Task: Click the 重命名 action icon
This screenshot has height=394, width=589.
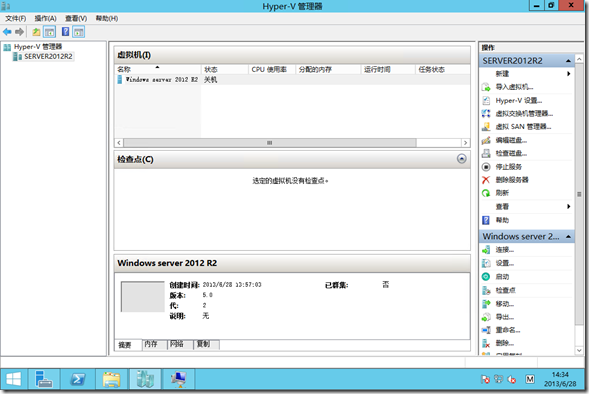Action: (486, 330)
